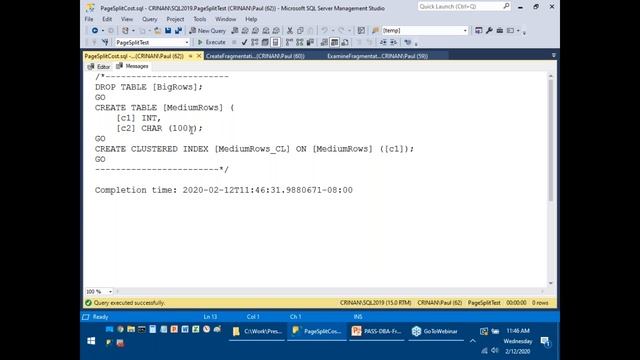Open the Properties wrench icon
Viewport: 640px width, 360px height.
(489, 31)
